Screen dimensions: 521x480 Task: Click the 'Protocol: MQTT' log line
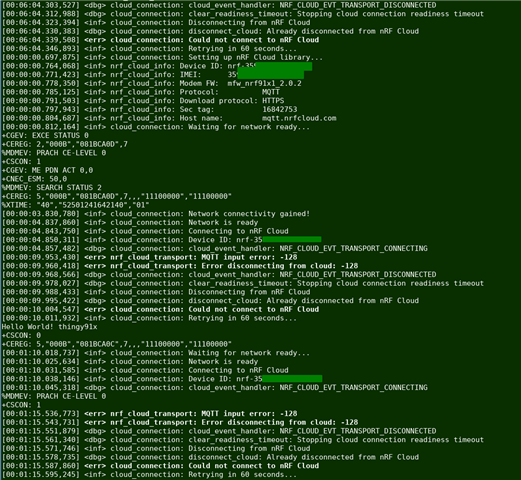(x=141, y=92)
